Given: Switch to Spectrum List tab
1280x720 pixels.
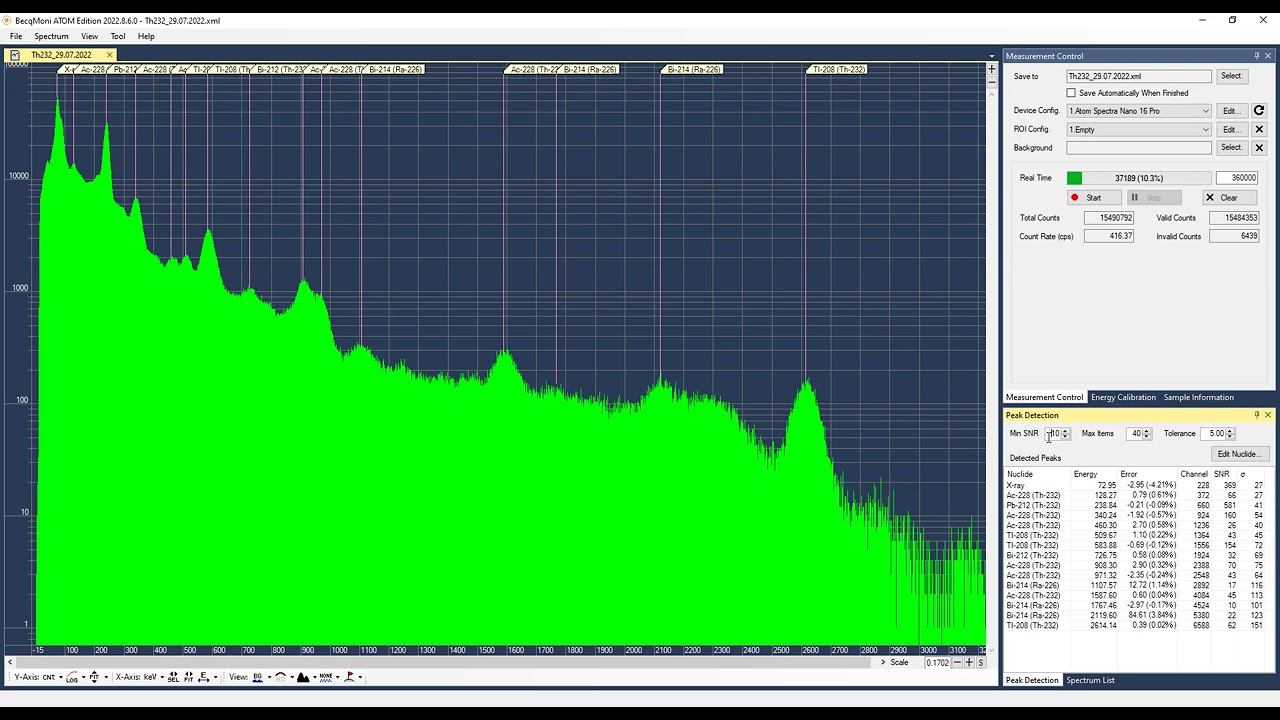Looking at the screenshot, I should point(1090,680).
